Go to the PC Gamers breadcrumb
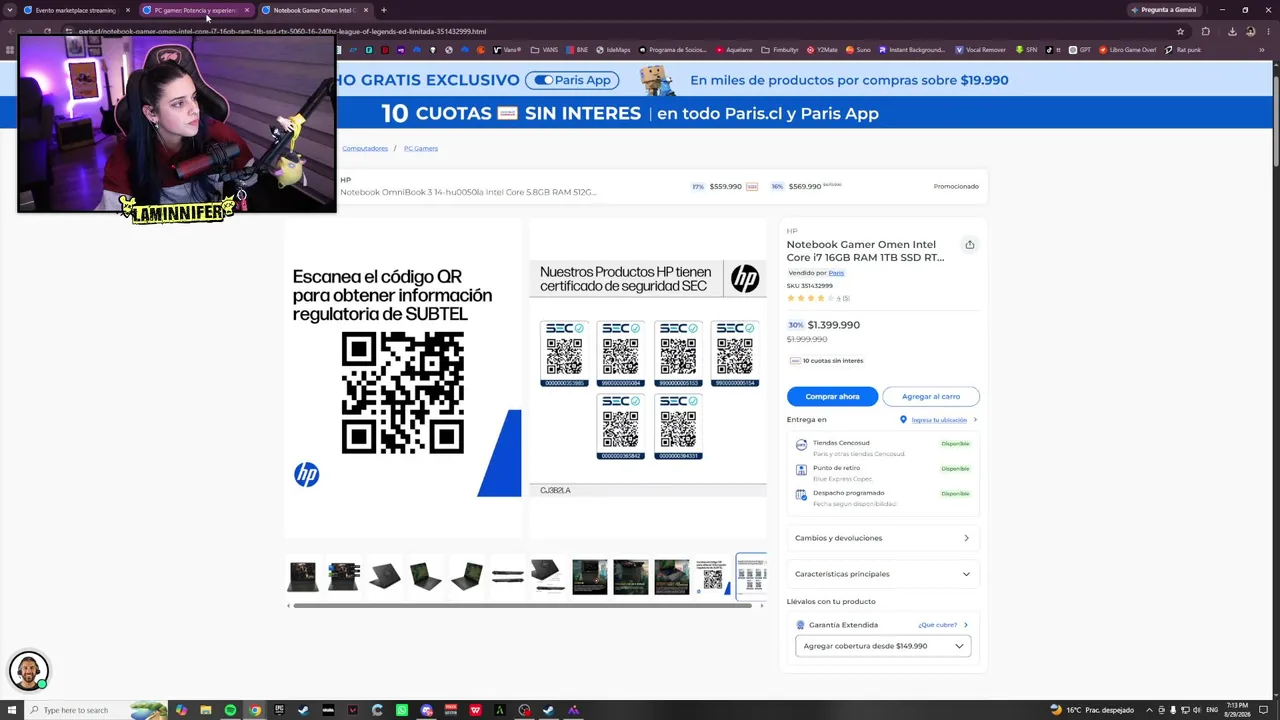This screenshot has width=1280, height=720. (421, 148)
